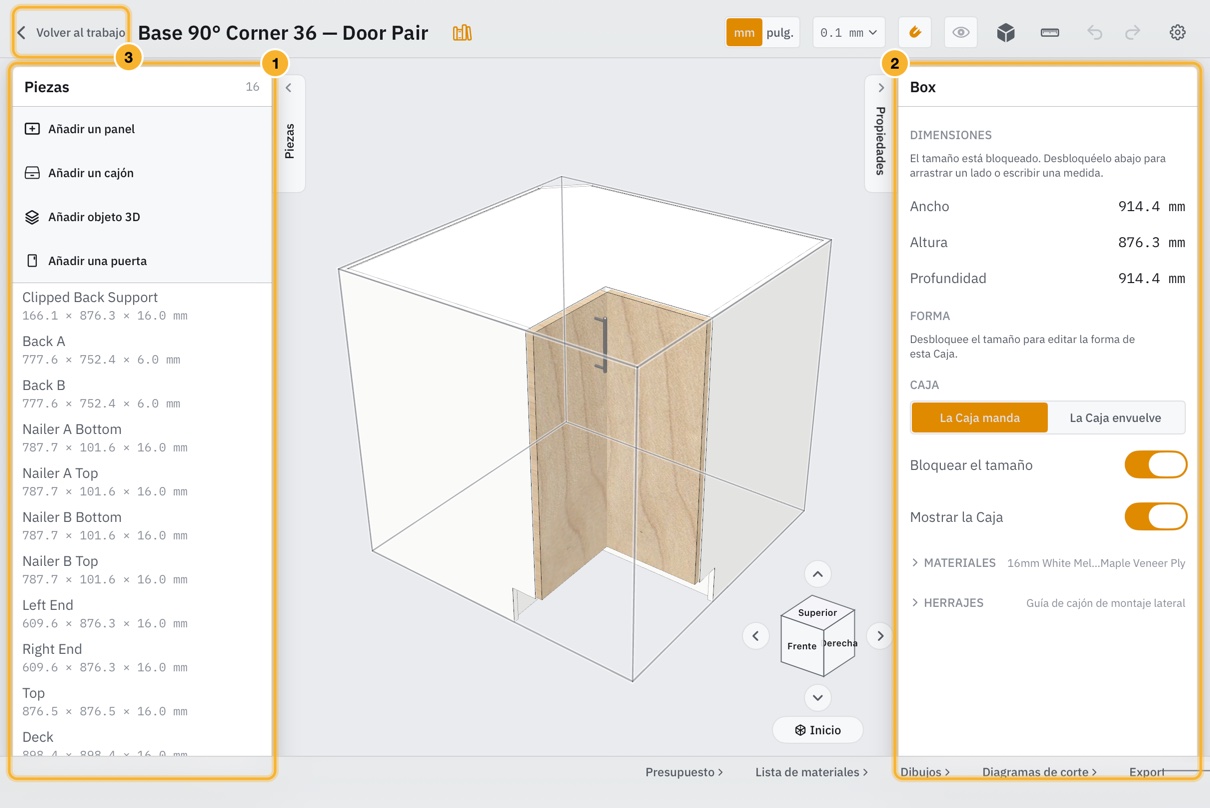Open the Presupuesto bottom tab
This screenshot has height=808, width=1210.
tap(684, 772)
